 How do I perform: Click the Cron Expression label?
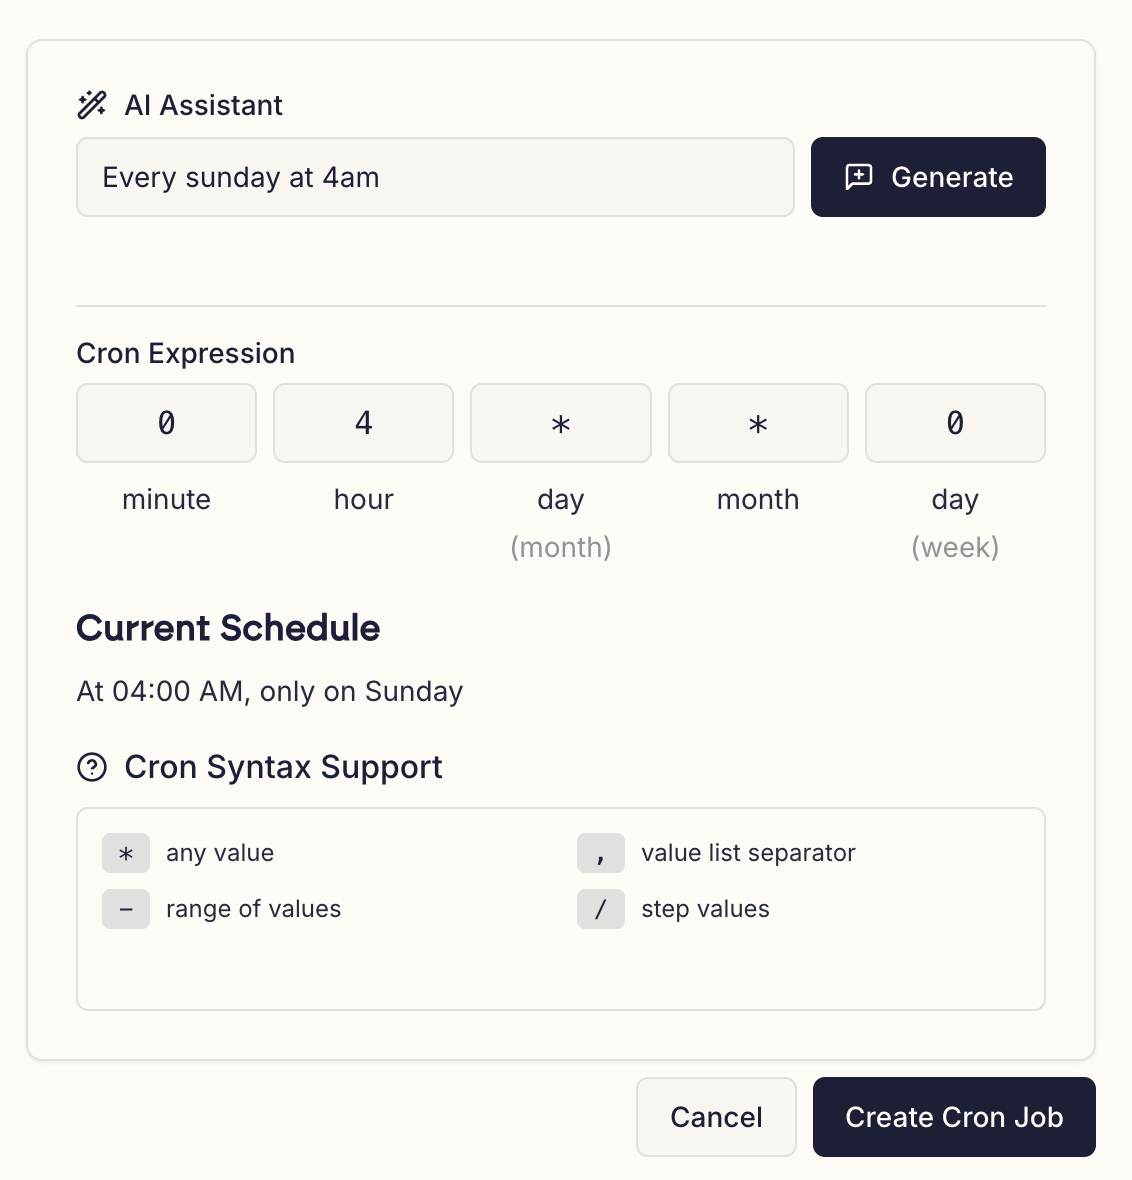tap(186, 353)
